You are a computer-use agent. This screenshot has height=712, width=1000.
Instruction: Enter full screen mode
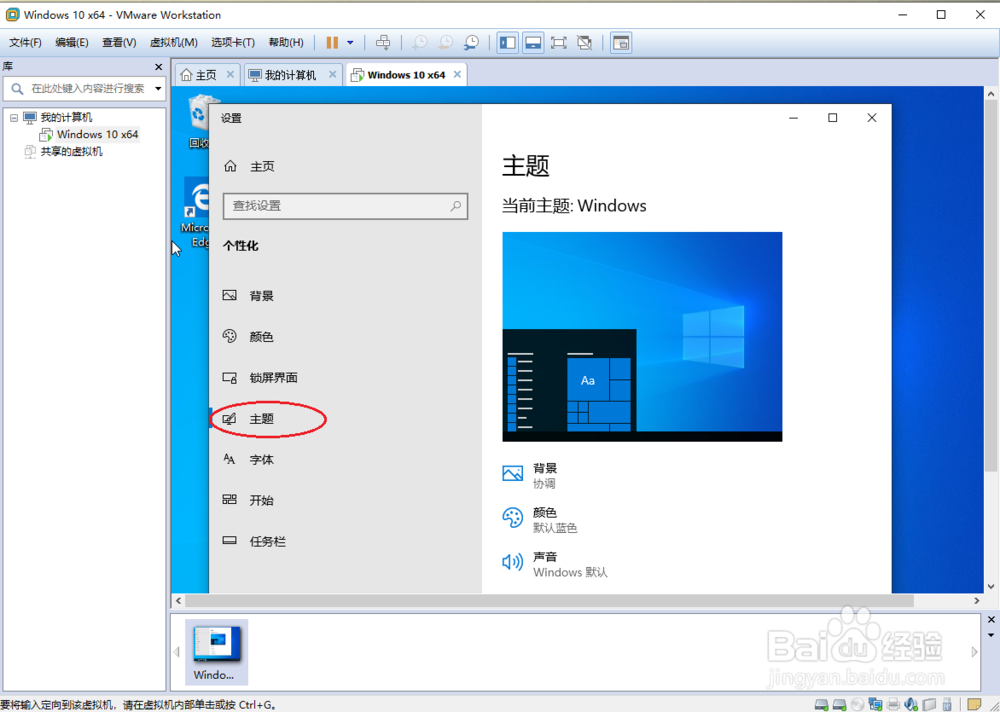pos(559,43)
